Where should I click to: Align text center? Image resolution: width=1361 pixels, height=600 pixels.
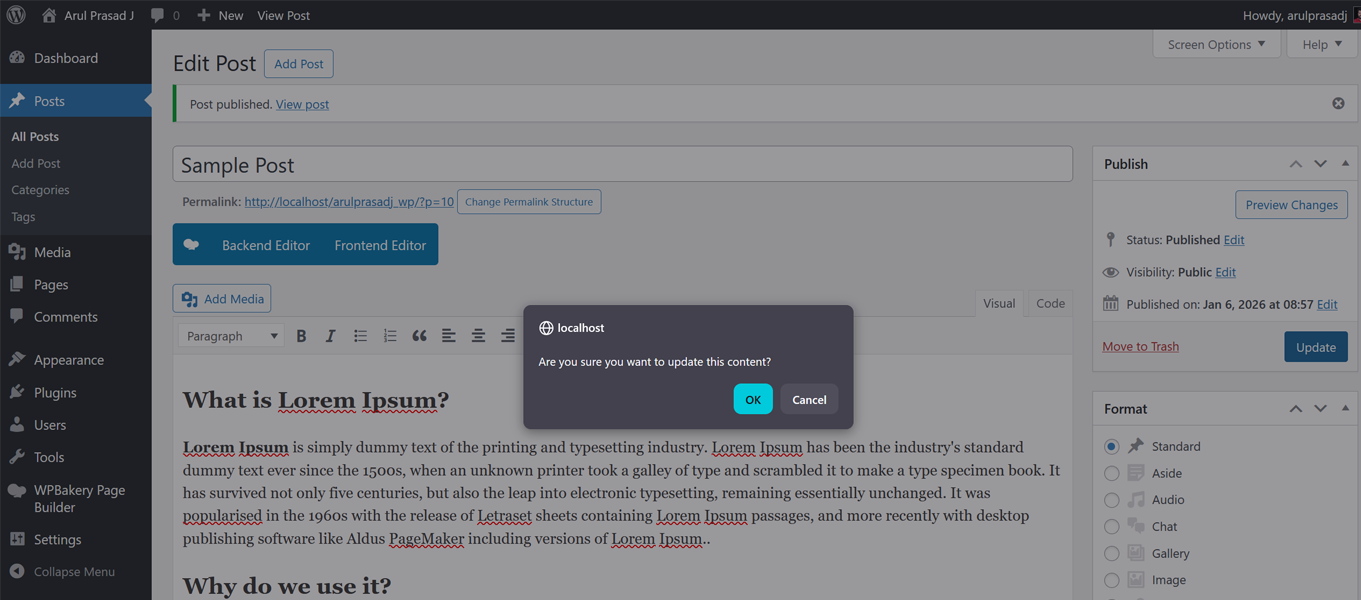478,336
